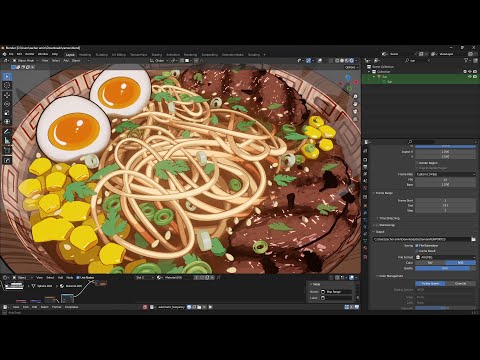Select BW color mode button
The width and height of the screenshot is (480, 360).
(430, 263)
